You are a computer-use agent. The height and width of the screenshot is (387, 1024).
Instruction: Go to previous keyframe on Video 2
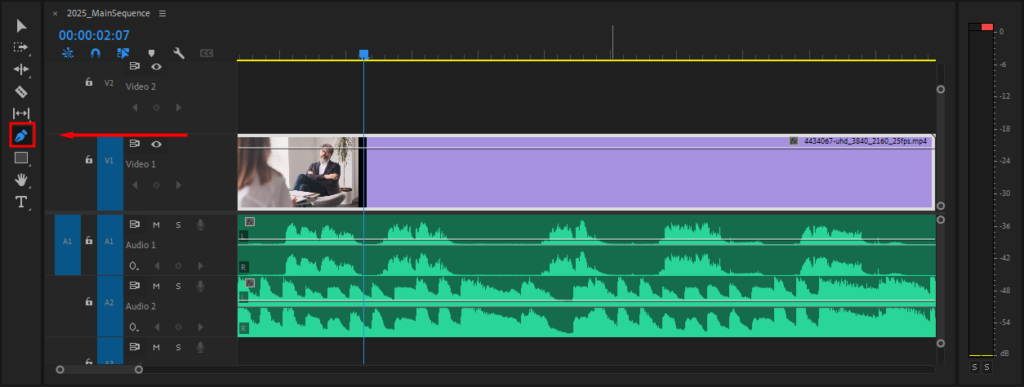(x=135, y=107)
